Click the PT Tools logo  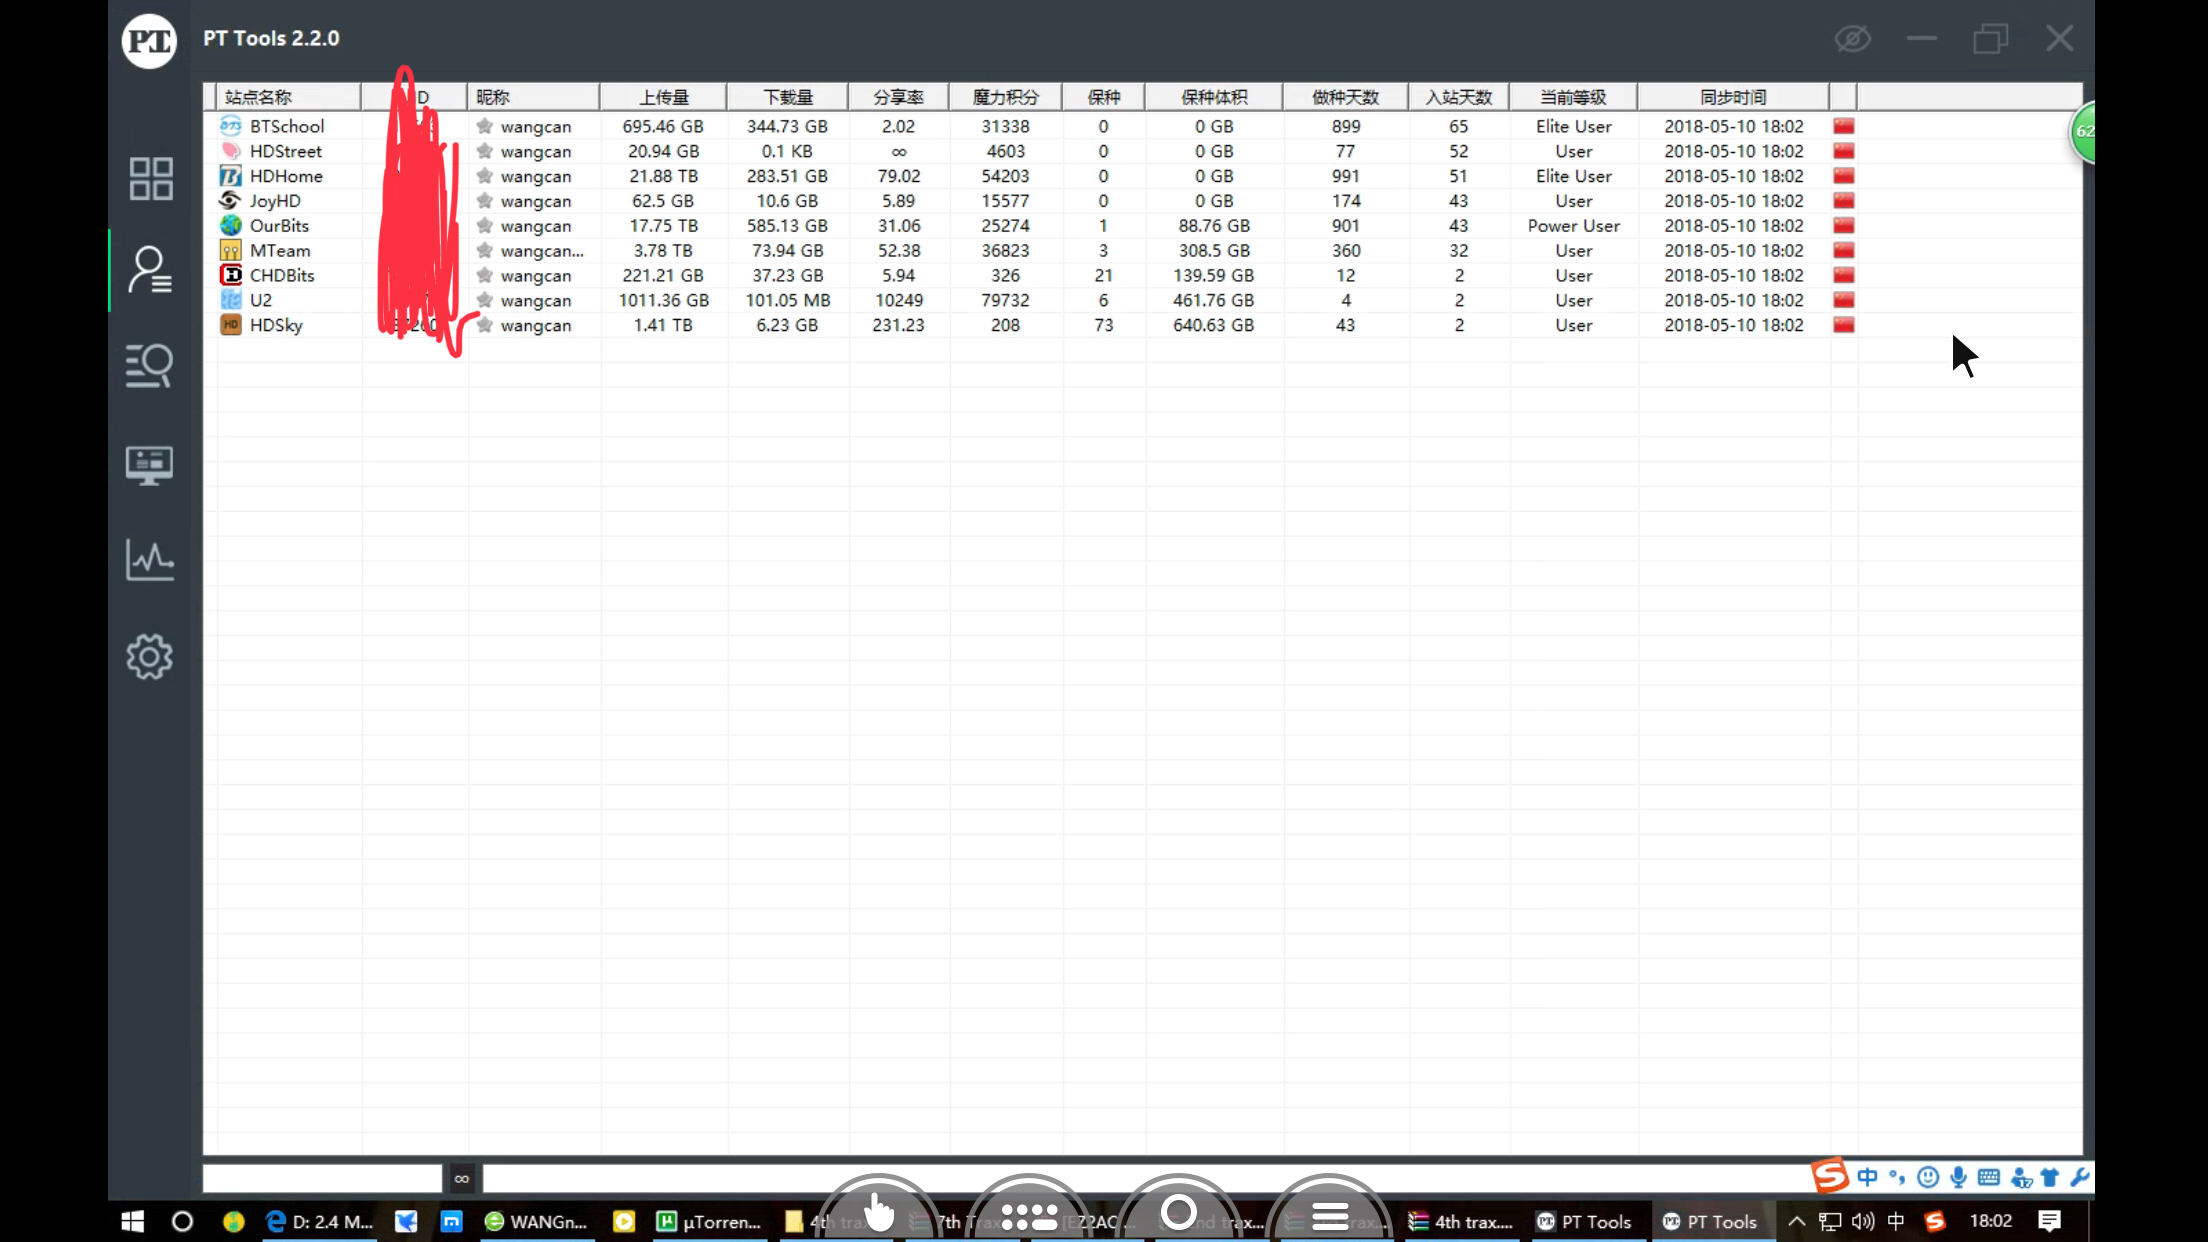click(x=149, y=41)
